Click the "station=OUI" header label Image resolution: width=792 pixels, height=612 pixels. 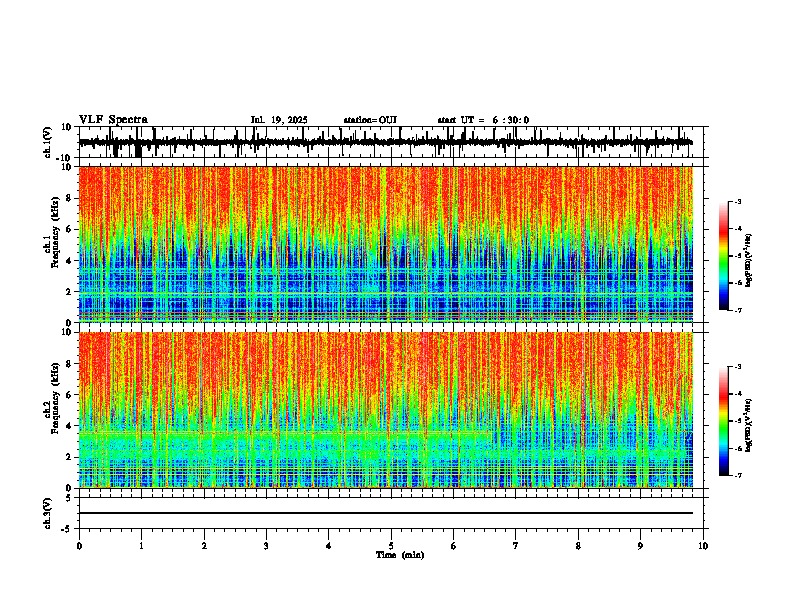click(x=370, y=120)
